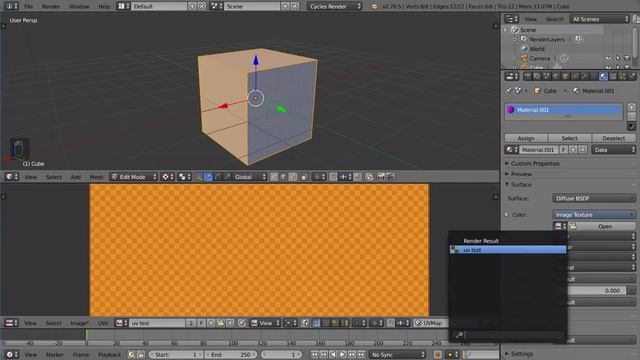Viewport: 640px width, 360px height.
Task: Open the No Sync dropdown in timeline
Action: (398, 355)
